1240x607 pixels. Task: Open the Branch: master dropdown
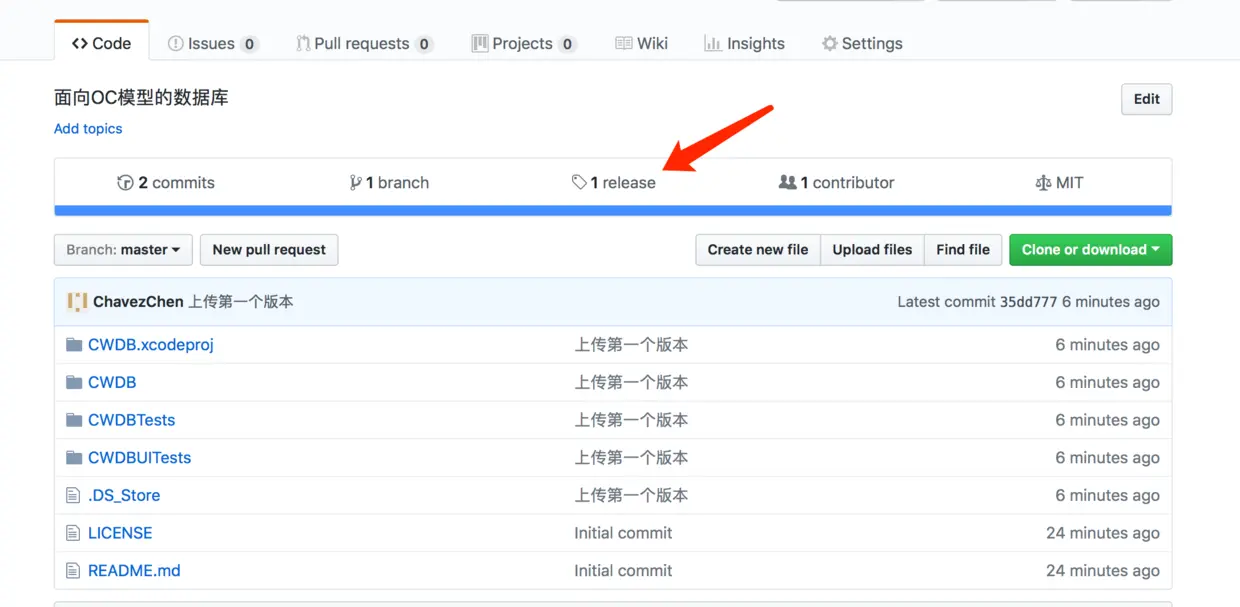(x=123, y=250)
